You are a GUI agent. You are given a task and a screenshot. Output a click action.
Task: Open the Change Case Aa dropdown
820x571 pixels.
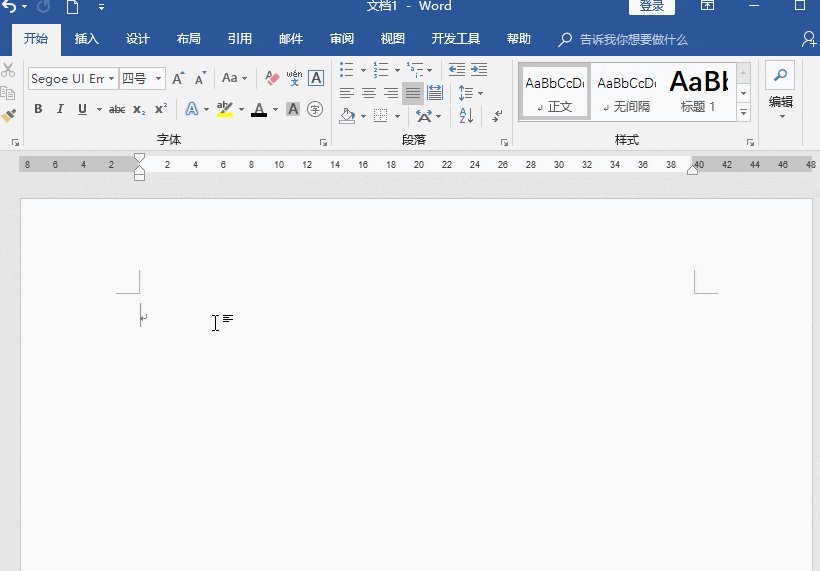[234, 78]
